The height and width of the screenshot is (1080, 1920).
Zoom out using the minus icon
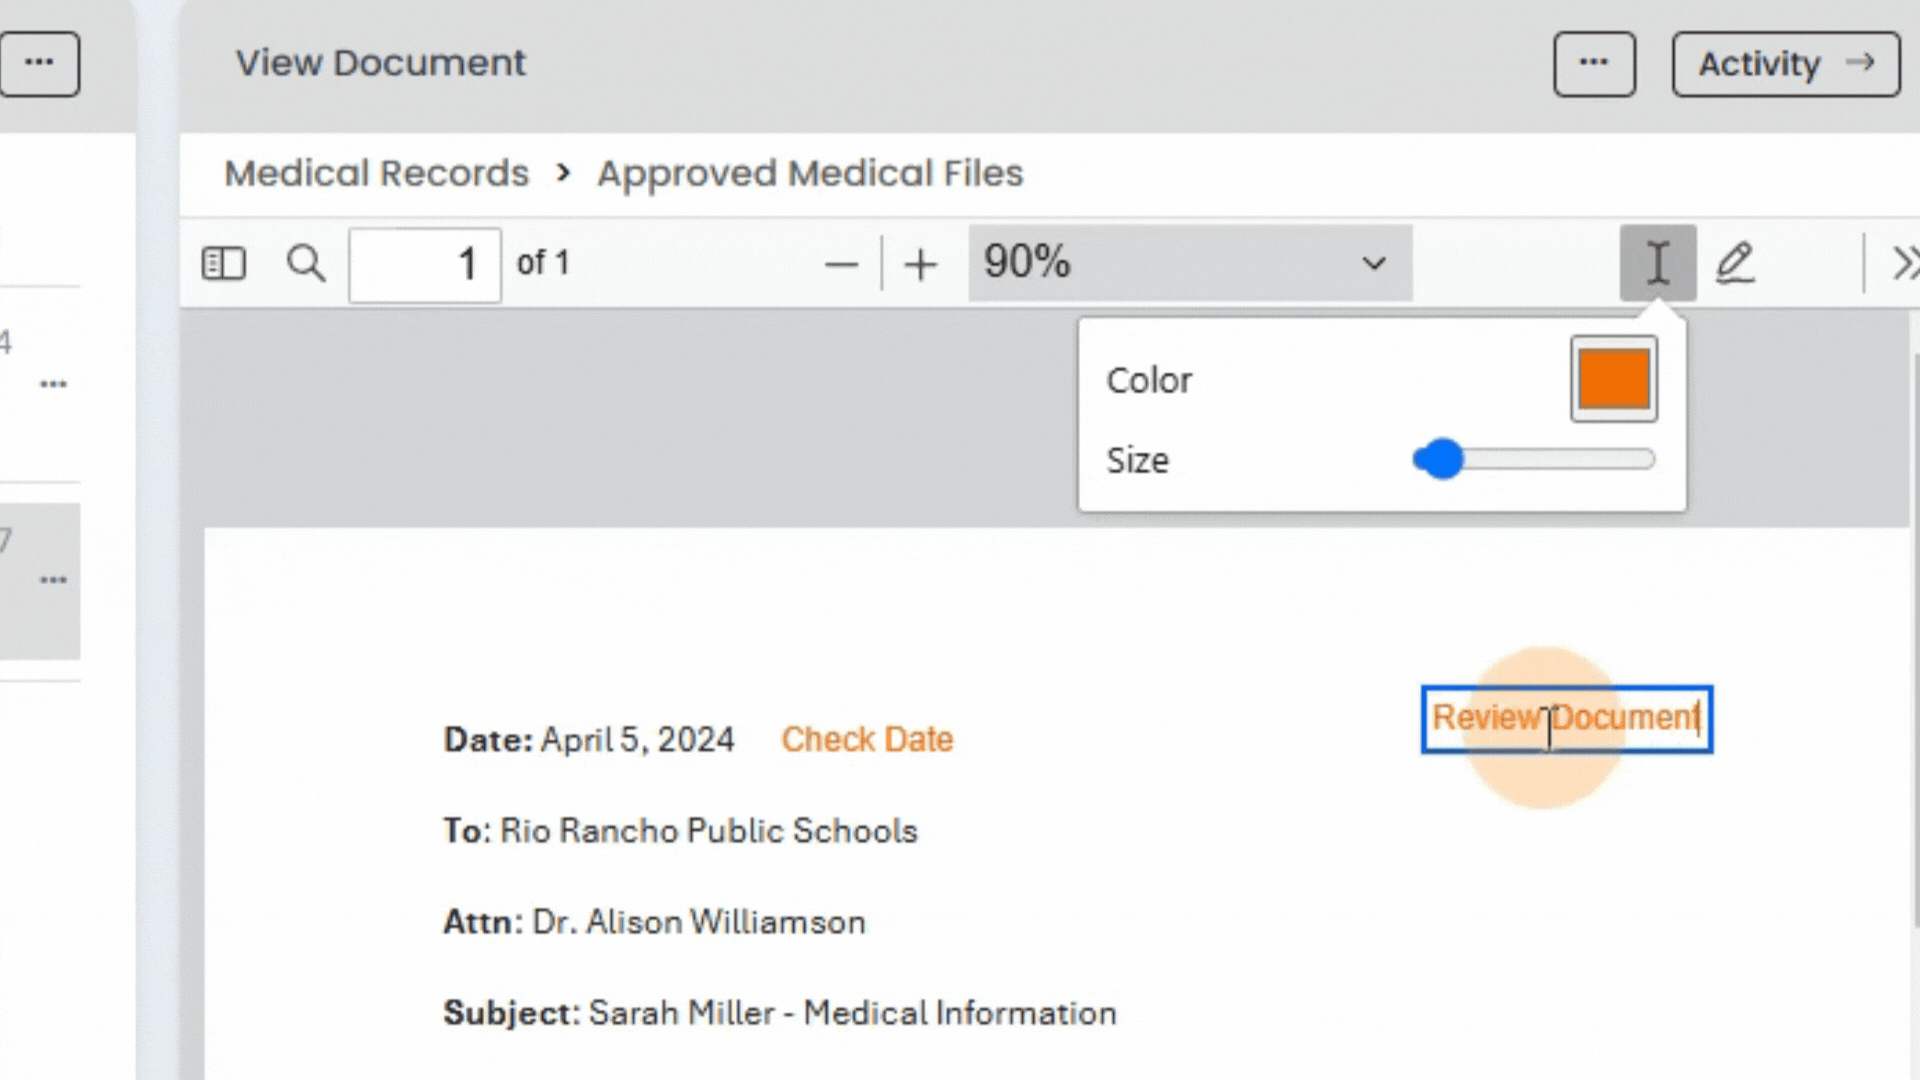point(841,263)
